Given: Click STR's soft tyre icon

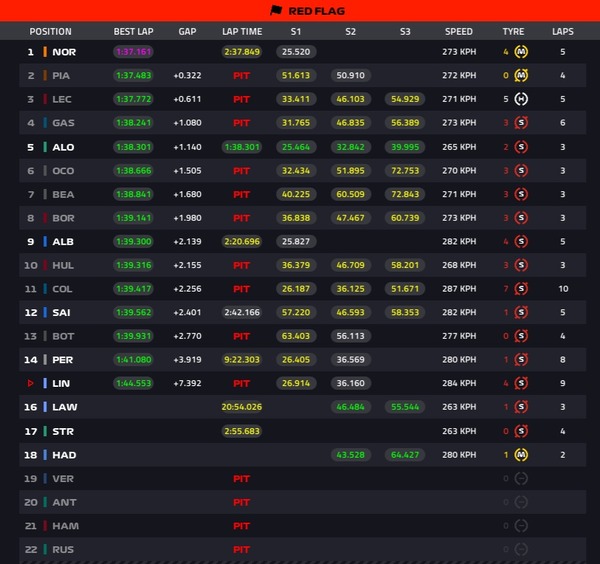Looking at the screenshot, I should point(521,432).
